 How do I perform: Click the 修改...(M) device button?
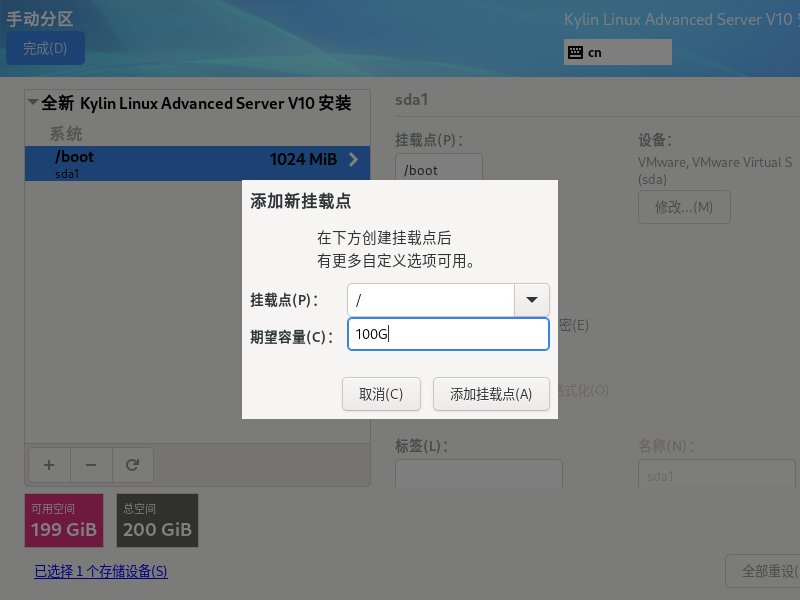(x=684, y=207)
